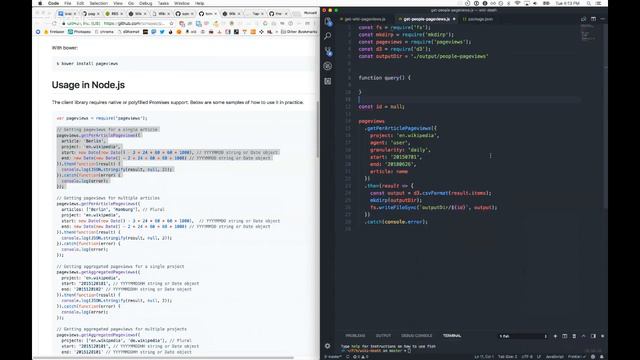Select terminal shell dropdown '1: fish'
The width and height of the screenshot is (640, 360).
(x=523, y=336)
